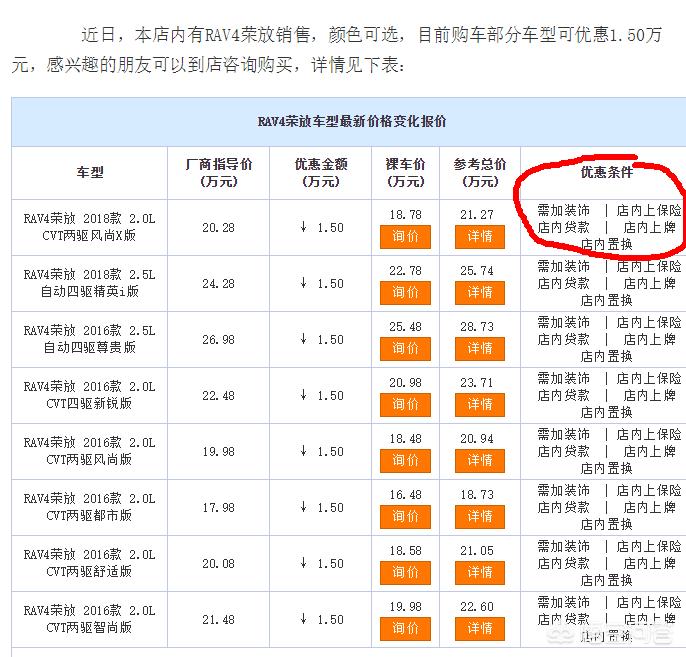Click 详情 button for 2018款 2.5L 自动四驱精英i版
This screenshot has height=657, width=686.
click(x=480, y=293)
